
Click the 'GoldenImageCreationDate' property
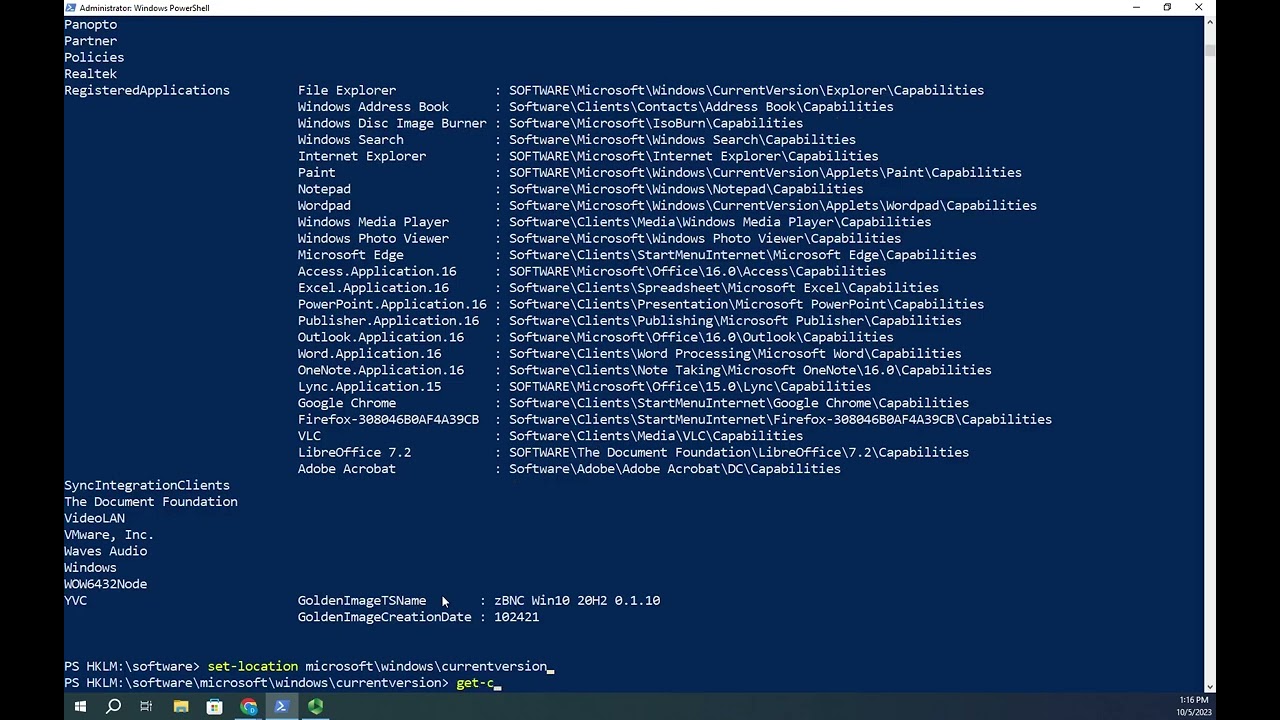(384, 617)
